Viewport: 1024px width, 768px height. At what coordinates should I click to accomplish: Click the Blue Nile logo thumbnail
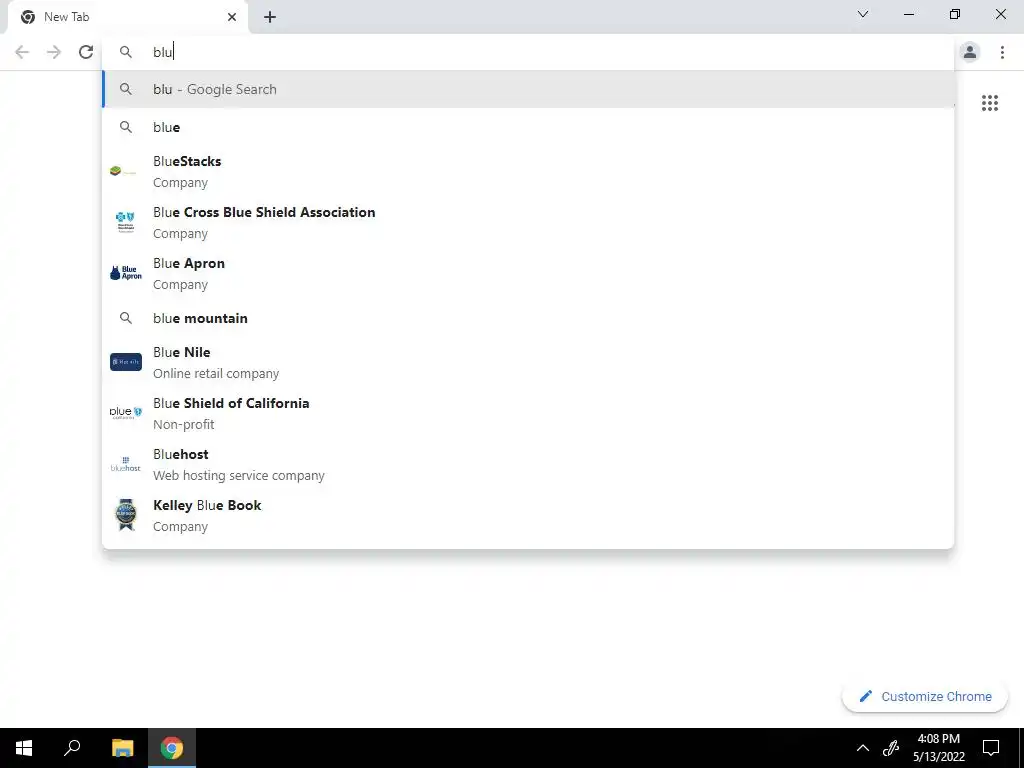[125, 362]
